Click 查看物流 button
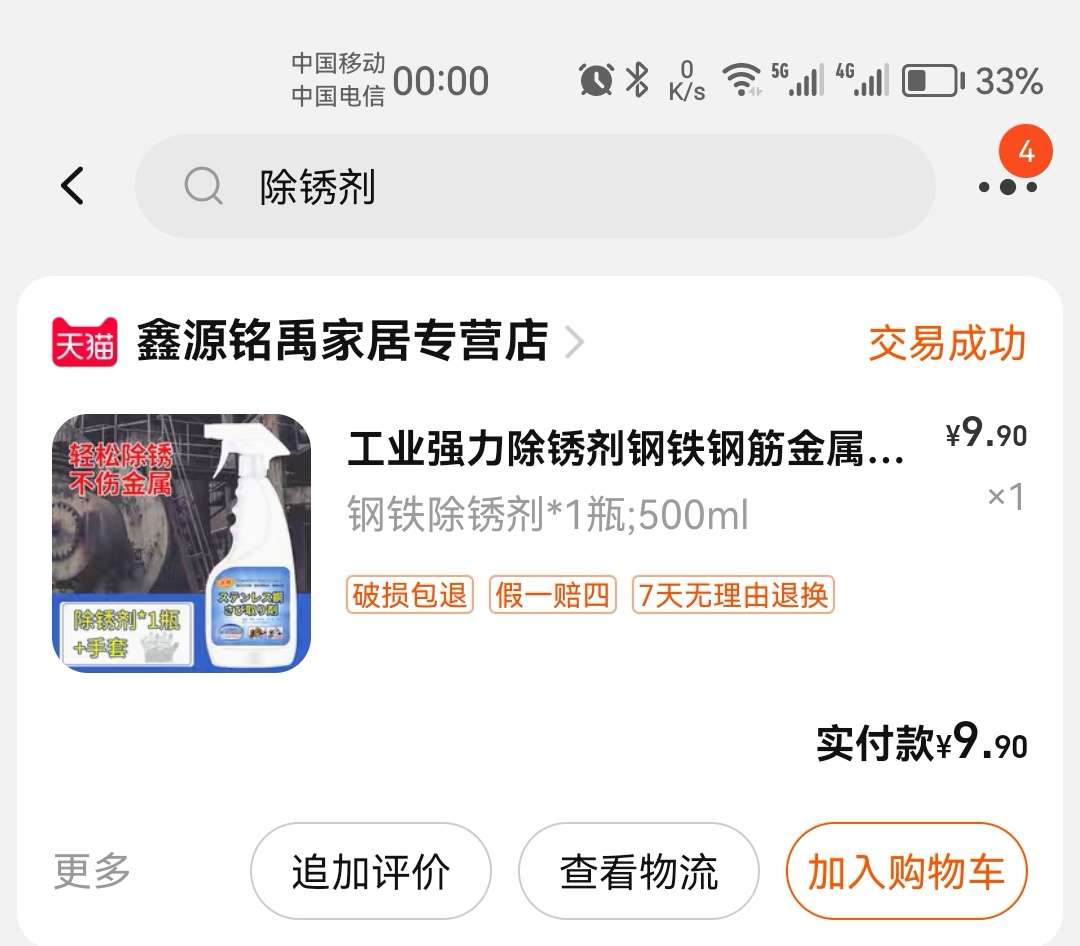Image resolution: width=1080 pixels, height=946 pixels. (638, 871)
